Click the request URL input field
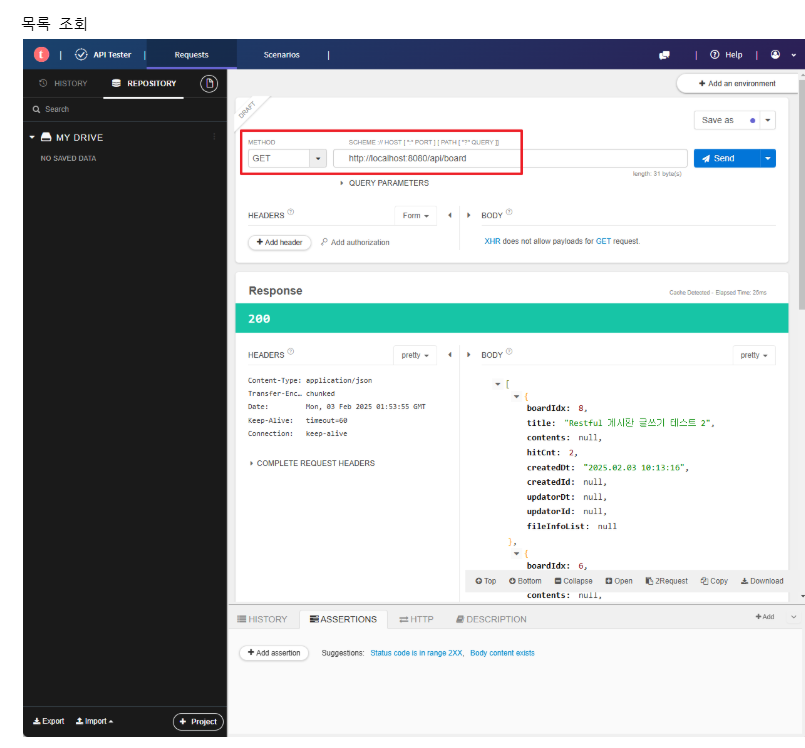 tap(510, 159)
